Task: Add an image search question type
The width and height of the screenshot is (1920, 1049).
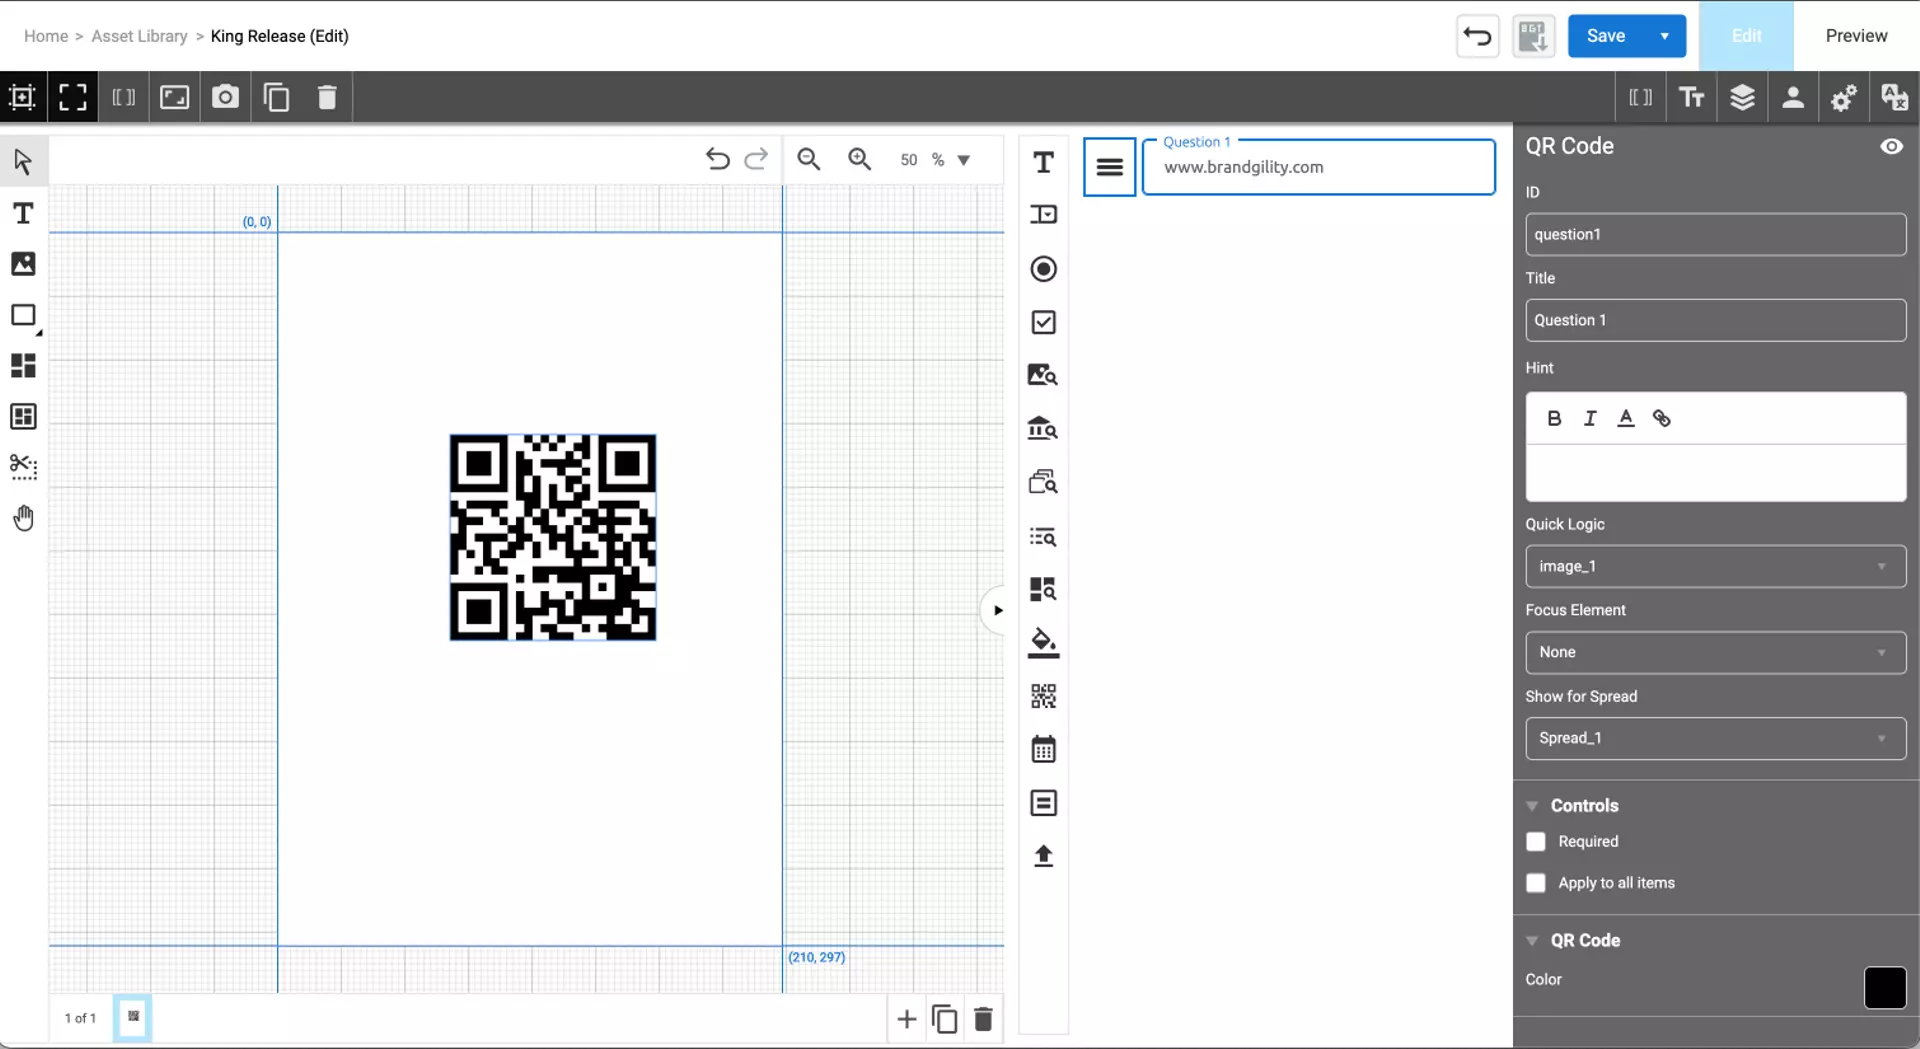Action: point(1043,375)
